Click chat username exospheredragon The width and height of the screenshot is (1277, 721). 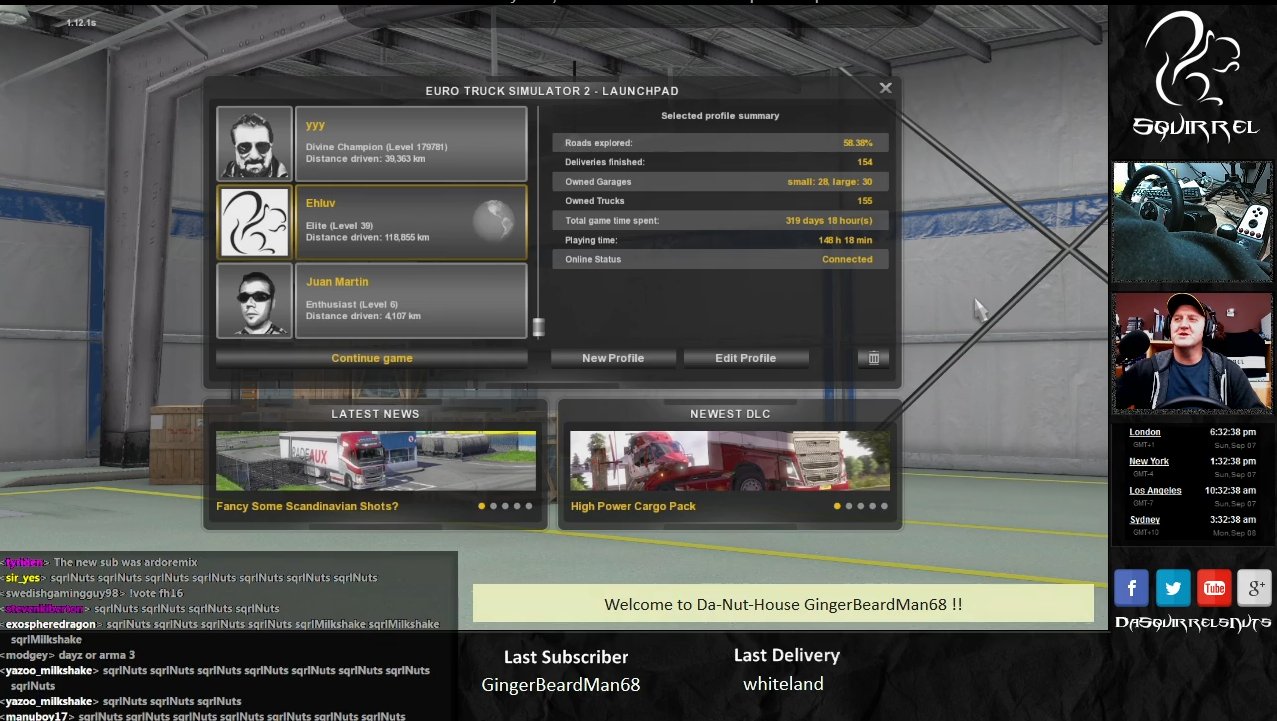(x=51, y=624)
